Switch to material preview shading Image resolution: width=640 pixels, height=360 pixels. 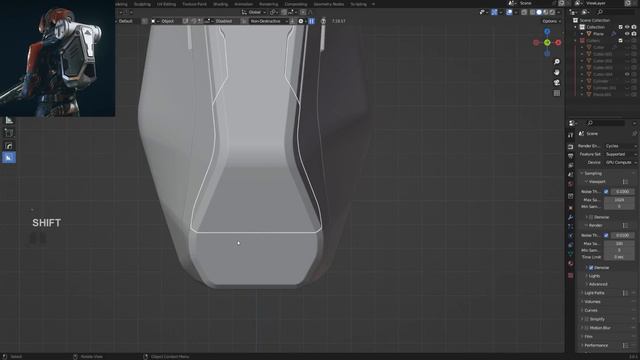(545, 12)
